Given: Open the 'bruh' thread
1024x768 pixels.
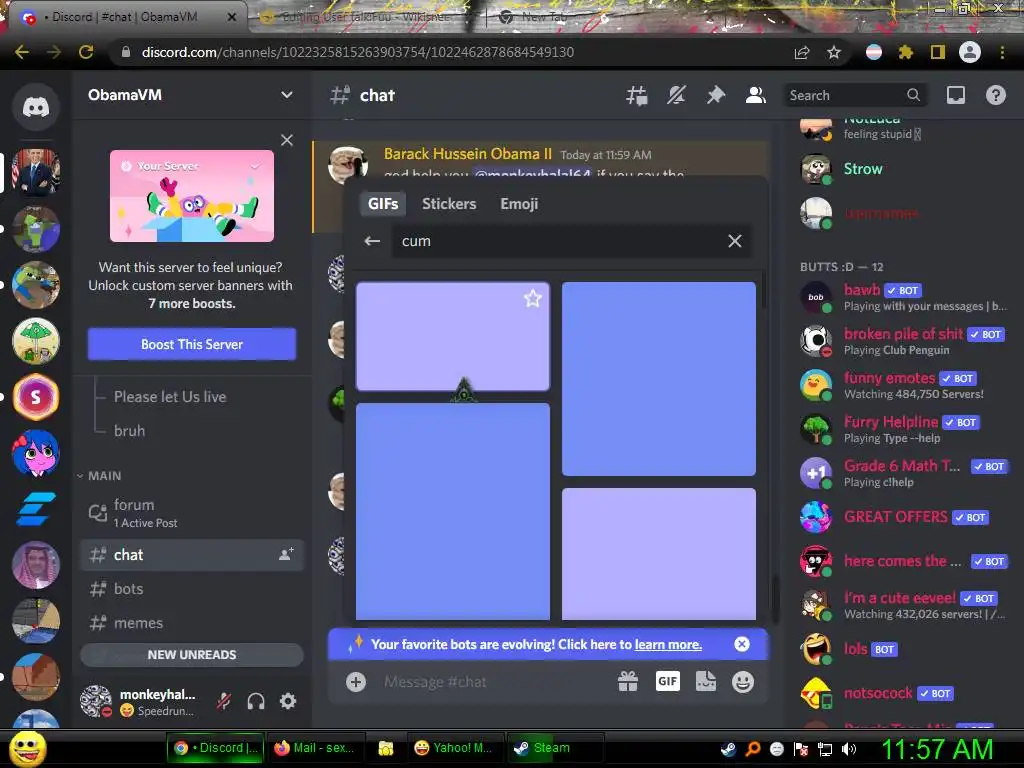Looking at the screenshot, I should click(x=129, y=430).
